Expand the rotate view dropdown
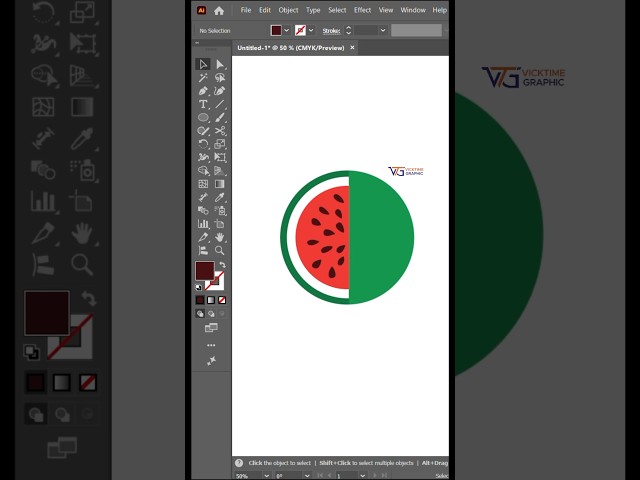 (307, 476)
